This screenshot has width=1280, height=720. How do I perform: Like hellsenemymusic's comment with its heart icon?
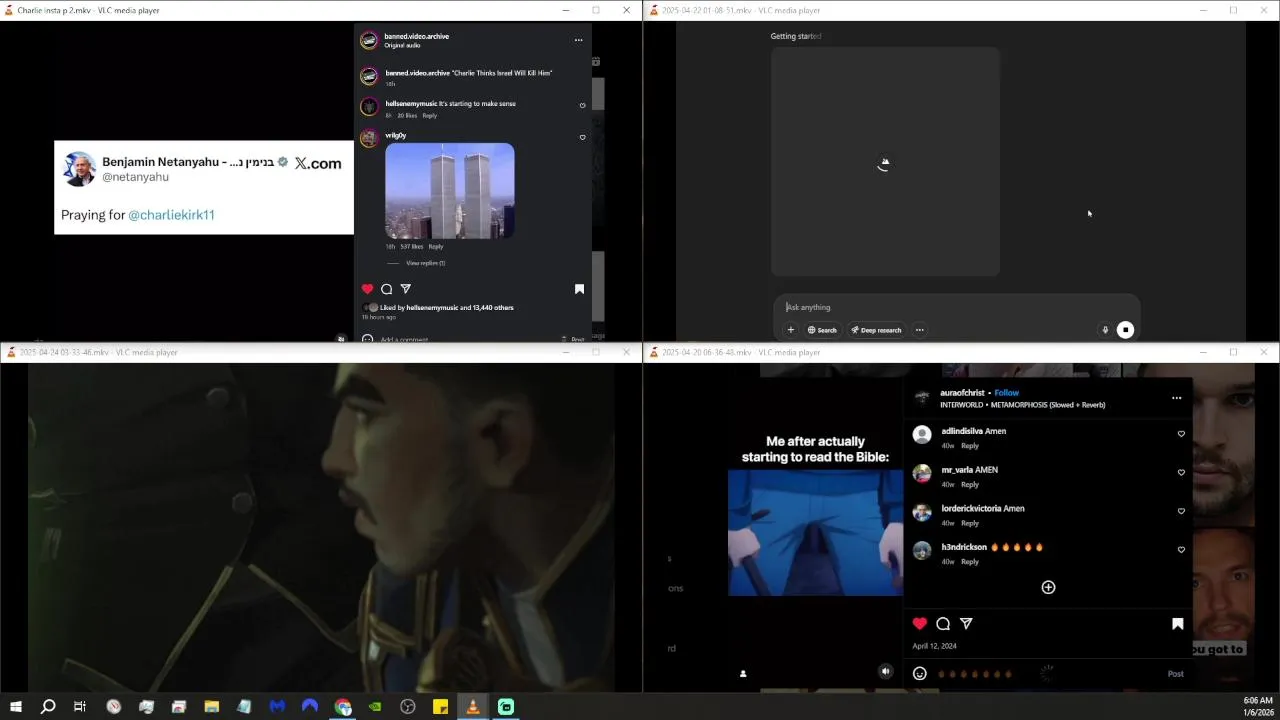(x=582, y=105)
